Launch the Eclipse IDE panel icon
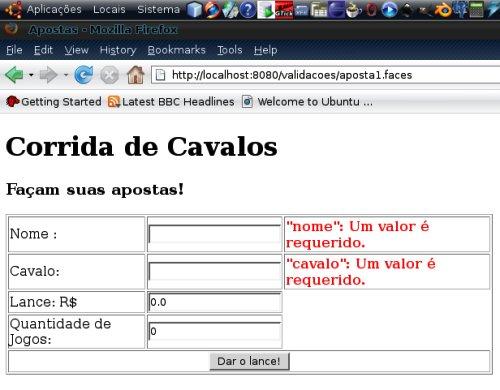This screenshot has height=390, width=500. point(337,9)
